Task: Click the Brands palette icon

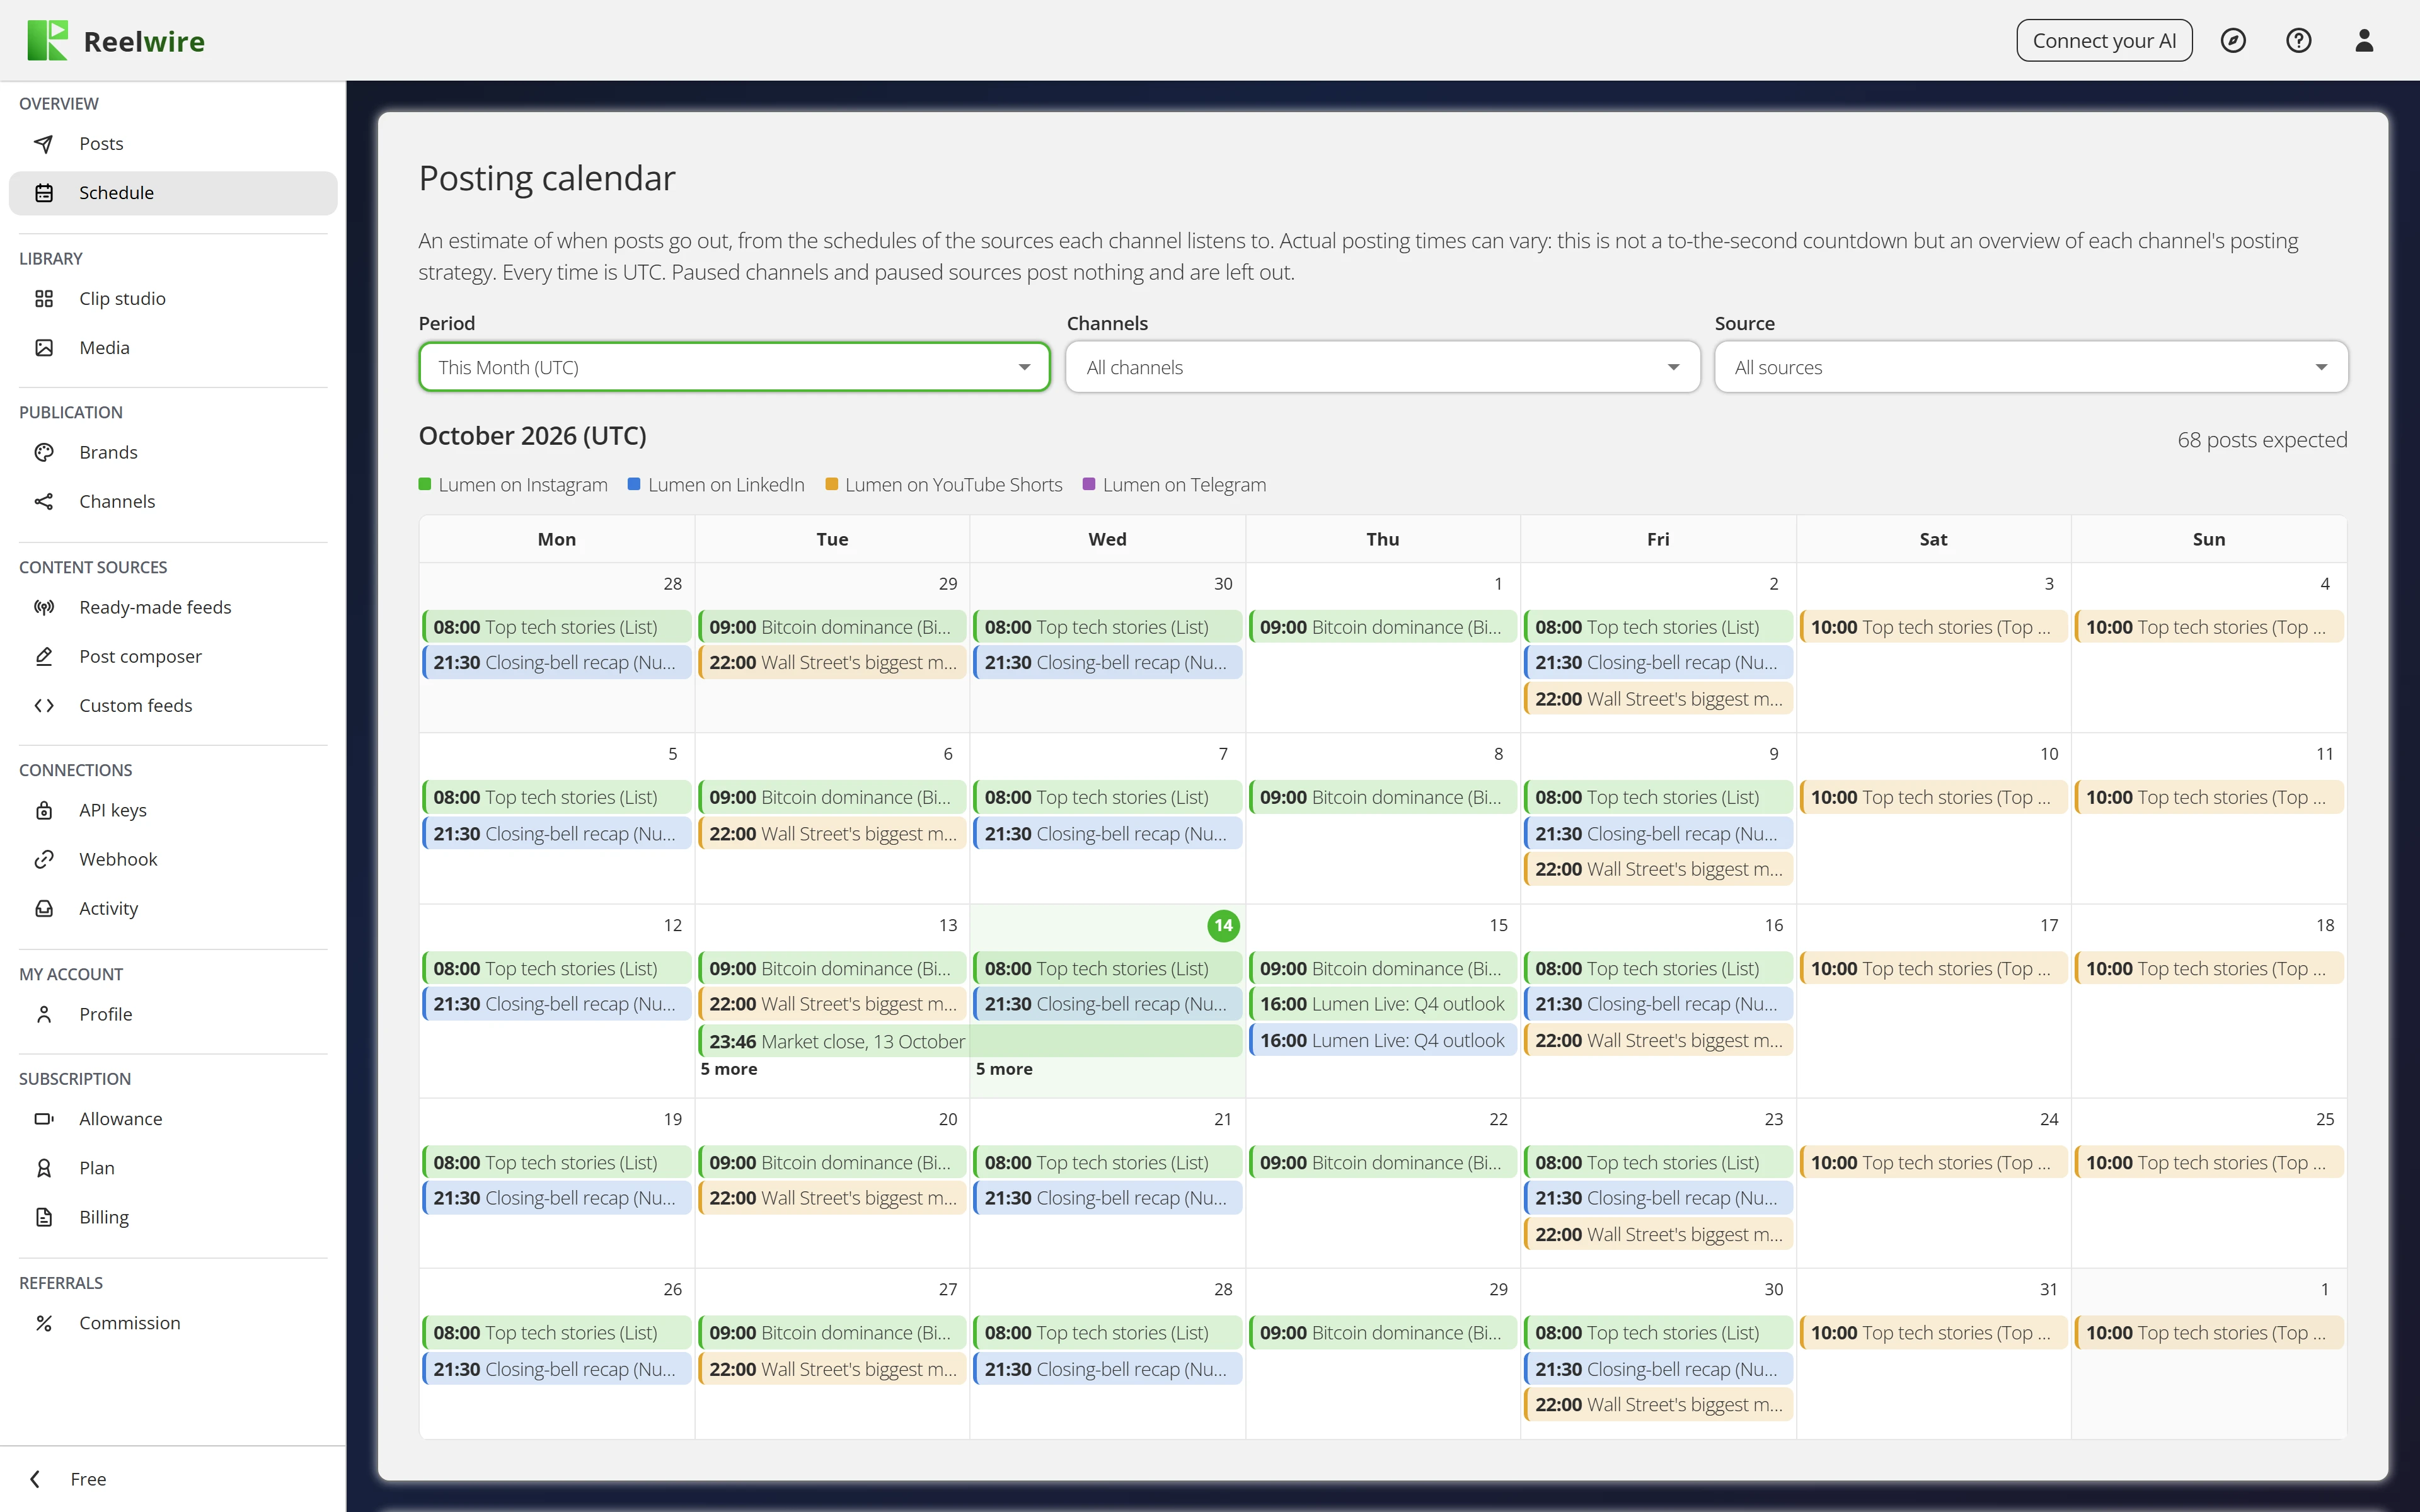Action: [x=44, y=453]
